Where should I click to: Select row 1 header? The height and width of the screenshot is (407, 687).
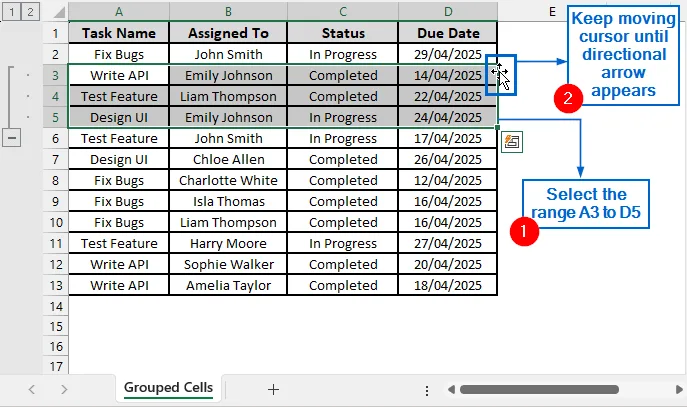(x=56, y=33)
